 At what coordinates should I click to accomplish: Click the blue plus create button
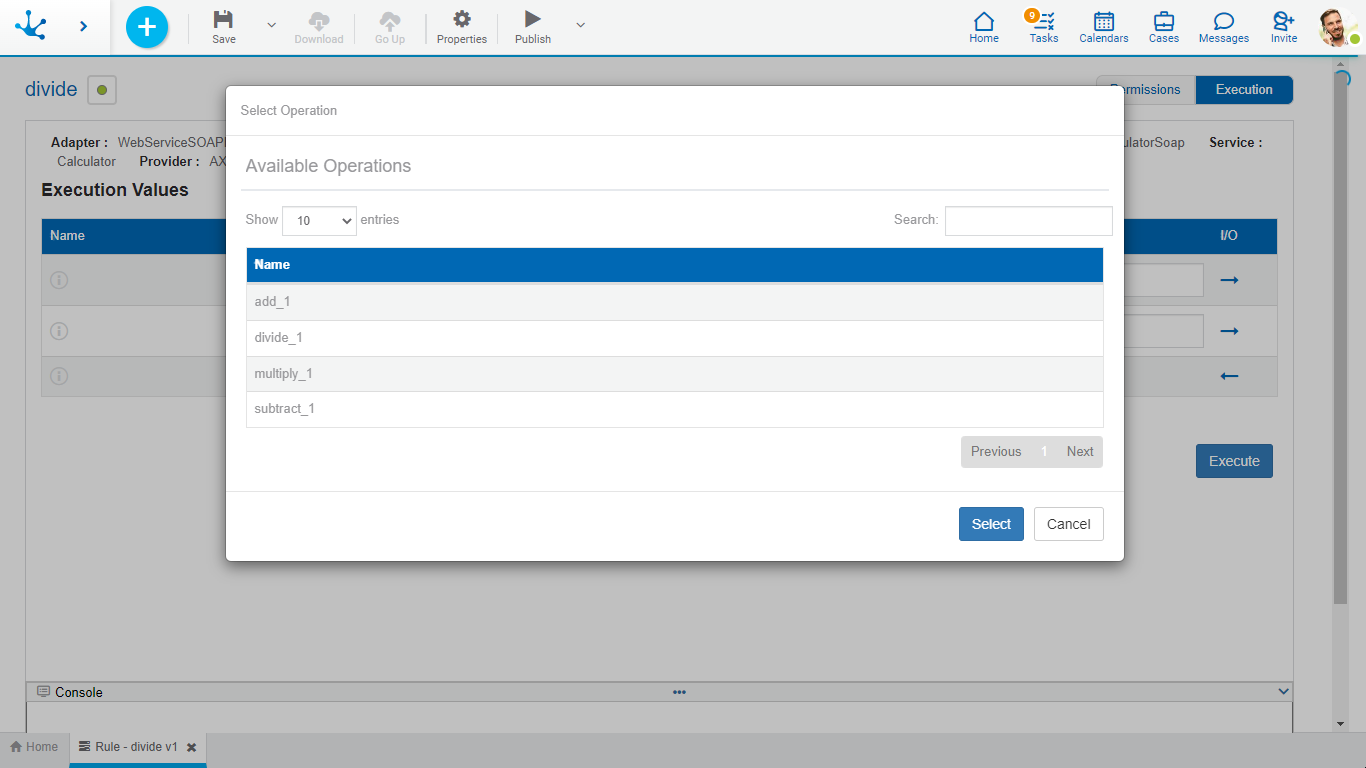click(x=147, y=26)
